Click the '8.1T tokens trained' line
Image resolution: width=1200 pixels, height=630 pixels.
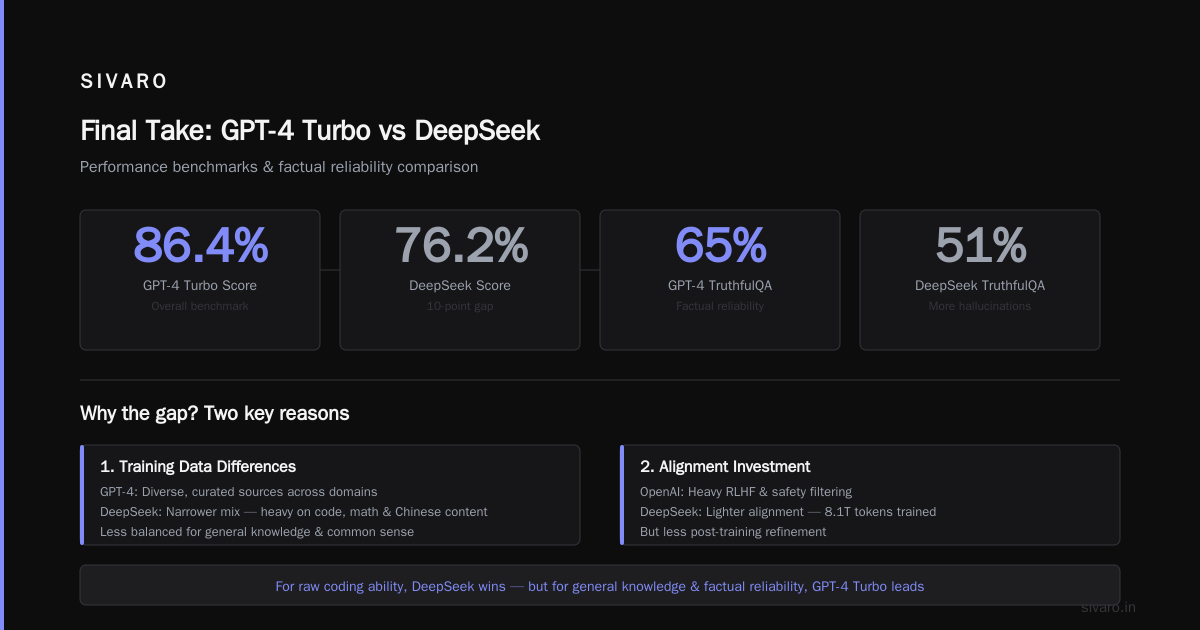(x=788, y=511)
